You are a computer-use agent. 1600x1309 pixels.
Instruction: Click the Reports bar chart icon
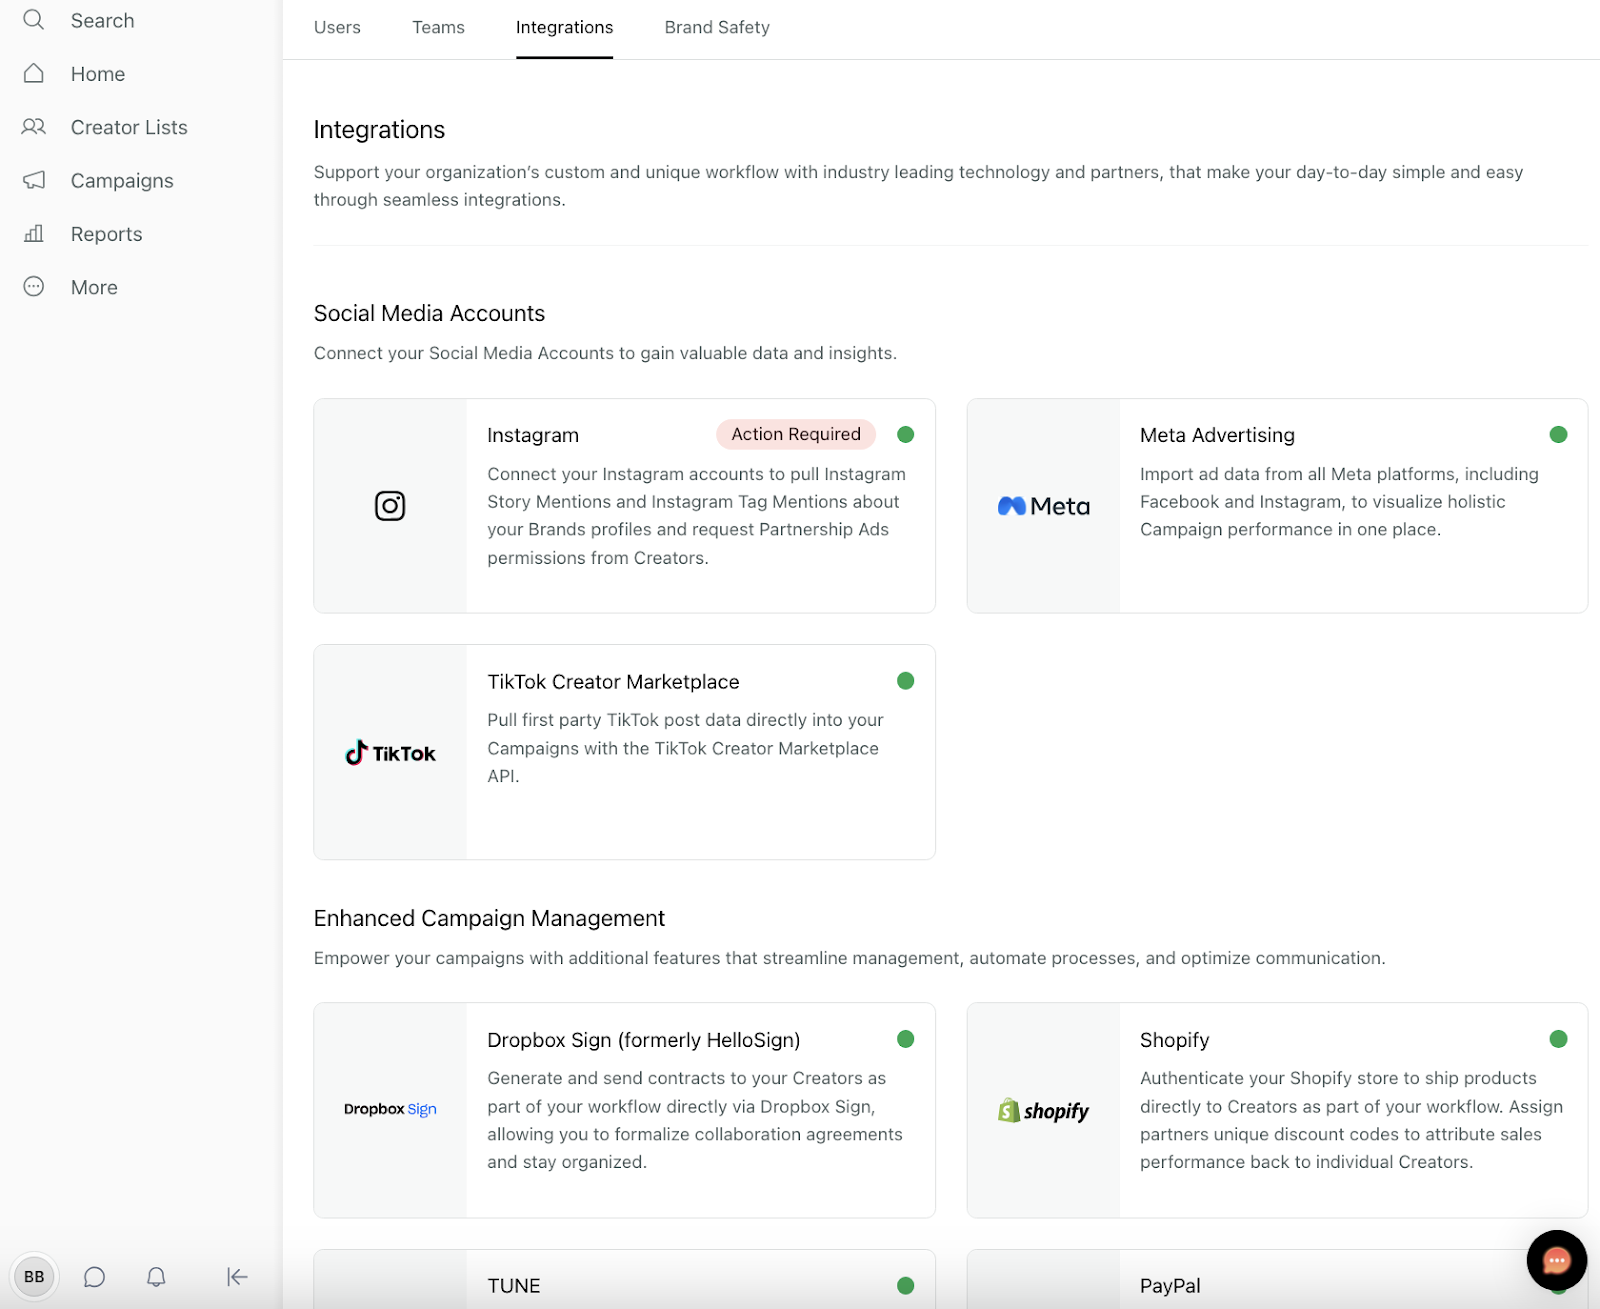click(x=34, y=234)
